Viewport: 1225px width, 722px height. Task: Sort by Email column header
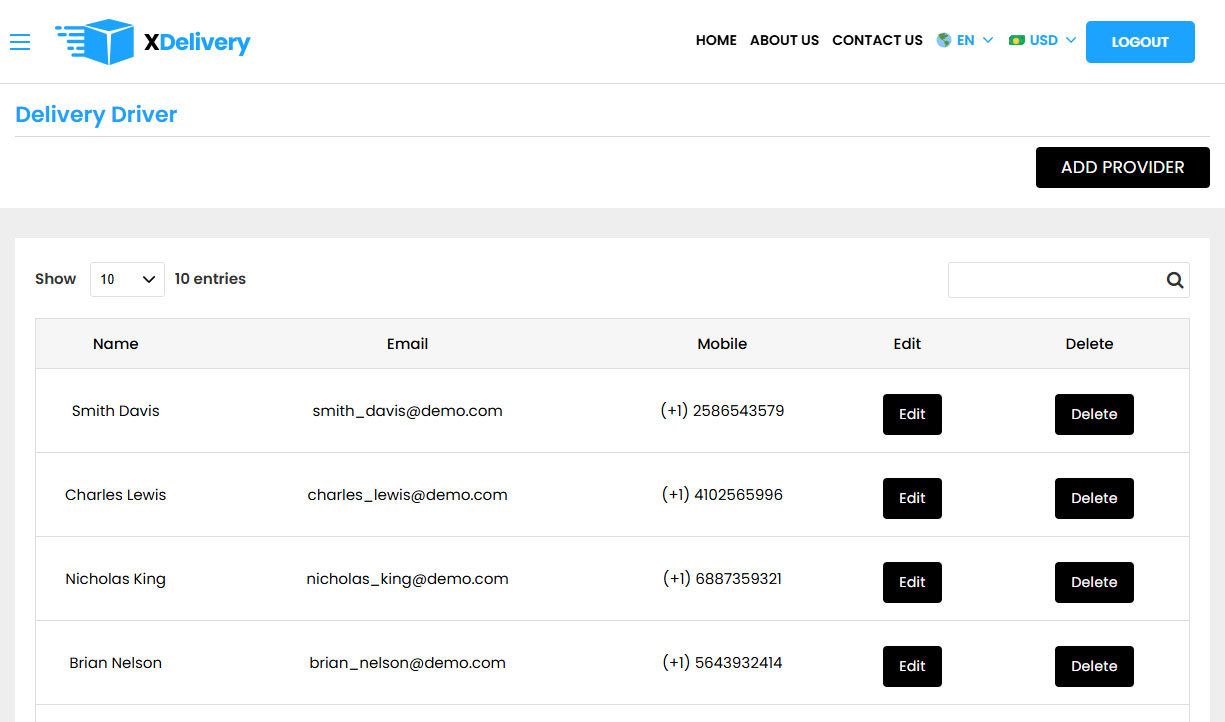[407, 343]
